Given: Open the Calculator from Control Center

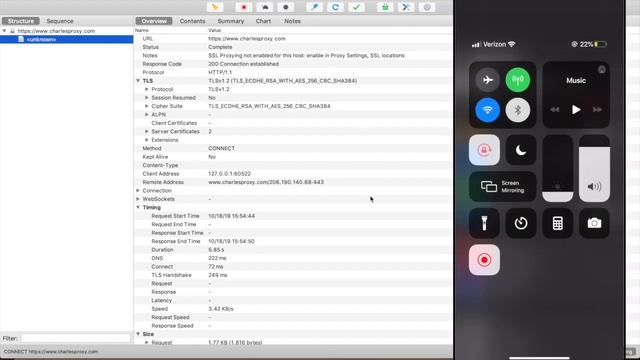Looking at the screenshot, I should [558, 223].
